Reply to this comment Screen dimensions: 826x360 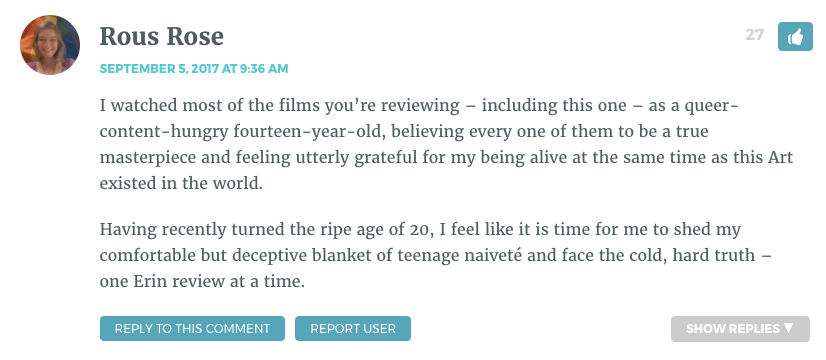pos(192,328)
